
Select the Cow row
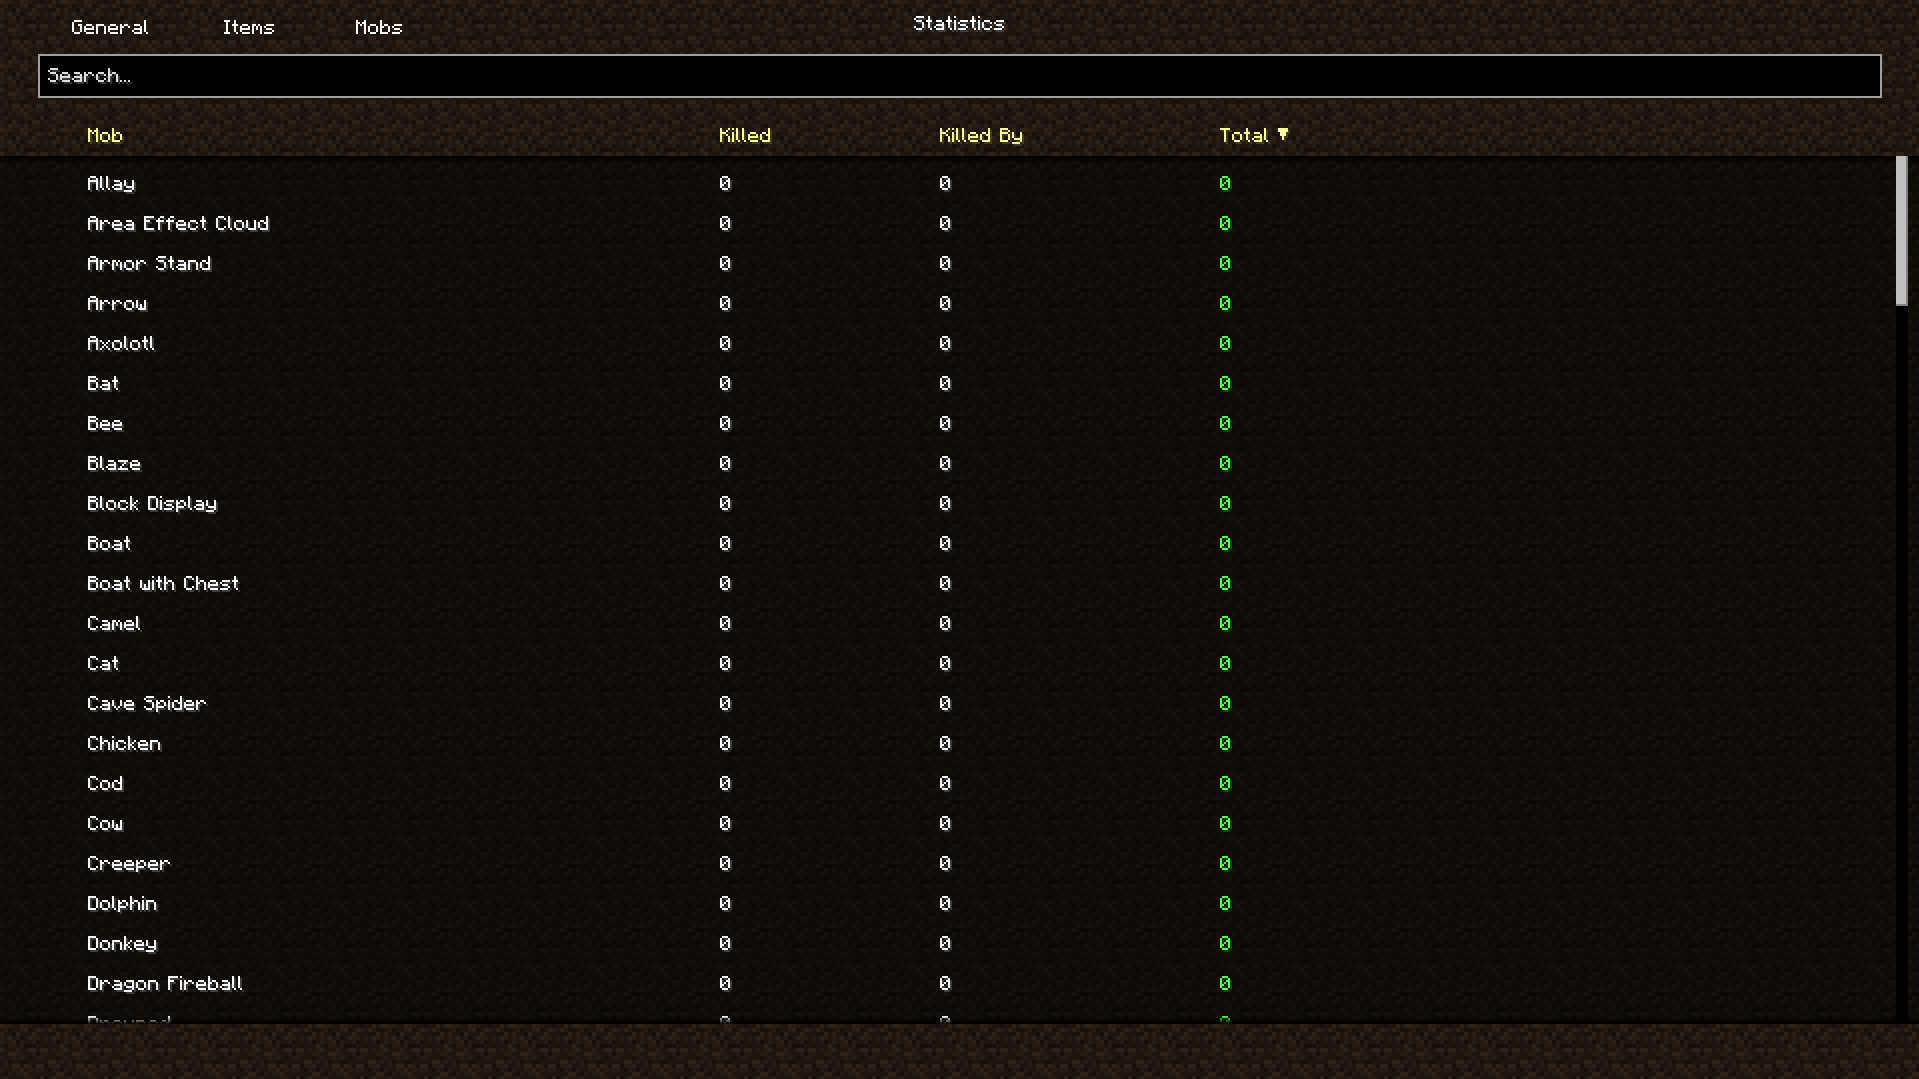tap(104, 823)
